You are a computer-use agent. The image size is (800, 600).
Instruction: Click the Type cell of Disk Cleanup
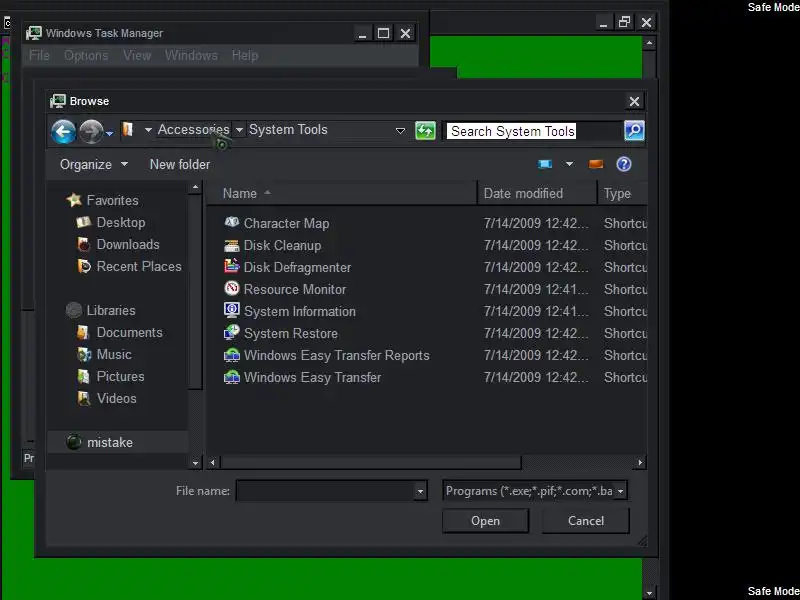625,245
